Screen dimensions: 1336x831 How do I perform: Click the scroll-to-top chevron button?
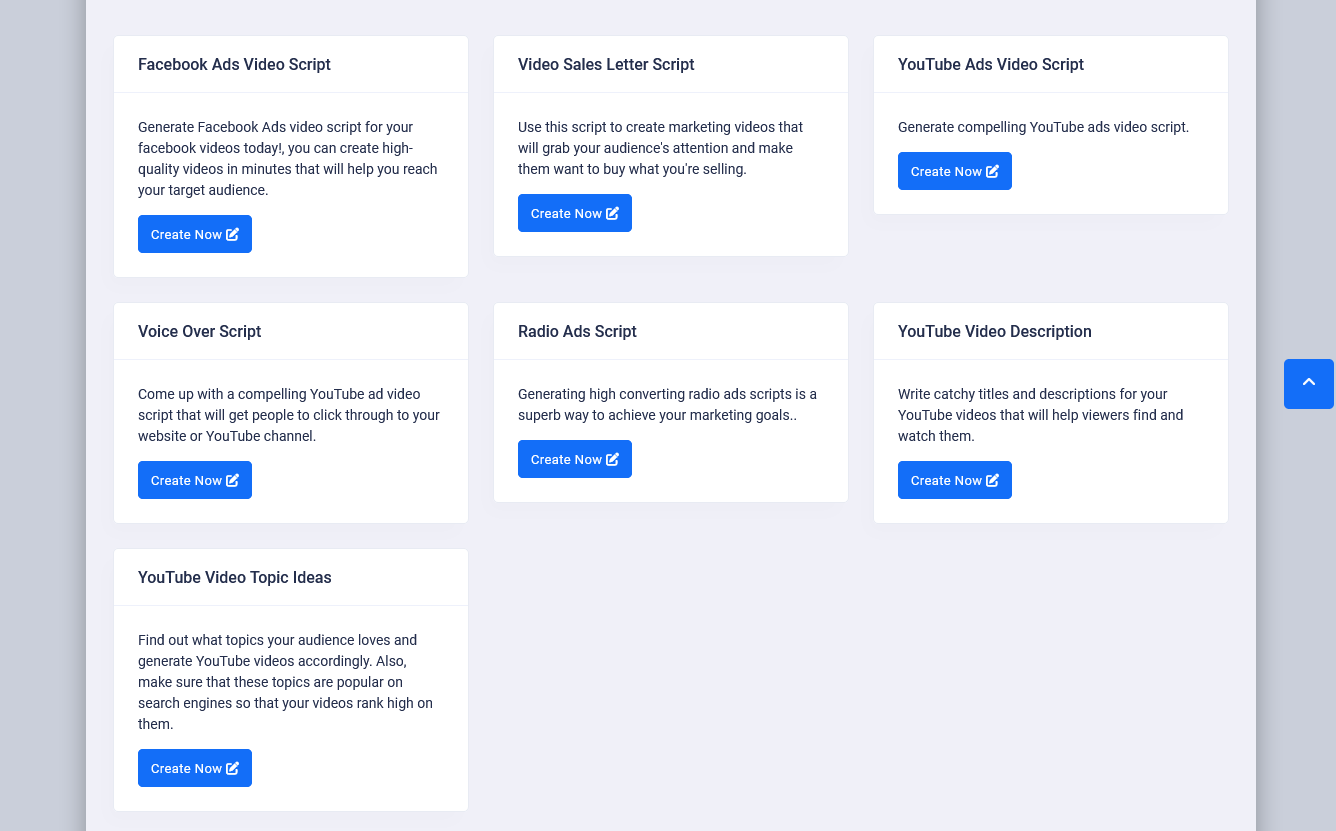(x=1308, y=383)
